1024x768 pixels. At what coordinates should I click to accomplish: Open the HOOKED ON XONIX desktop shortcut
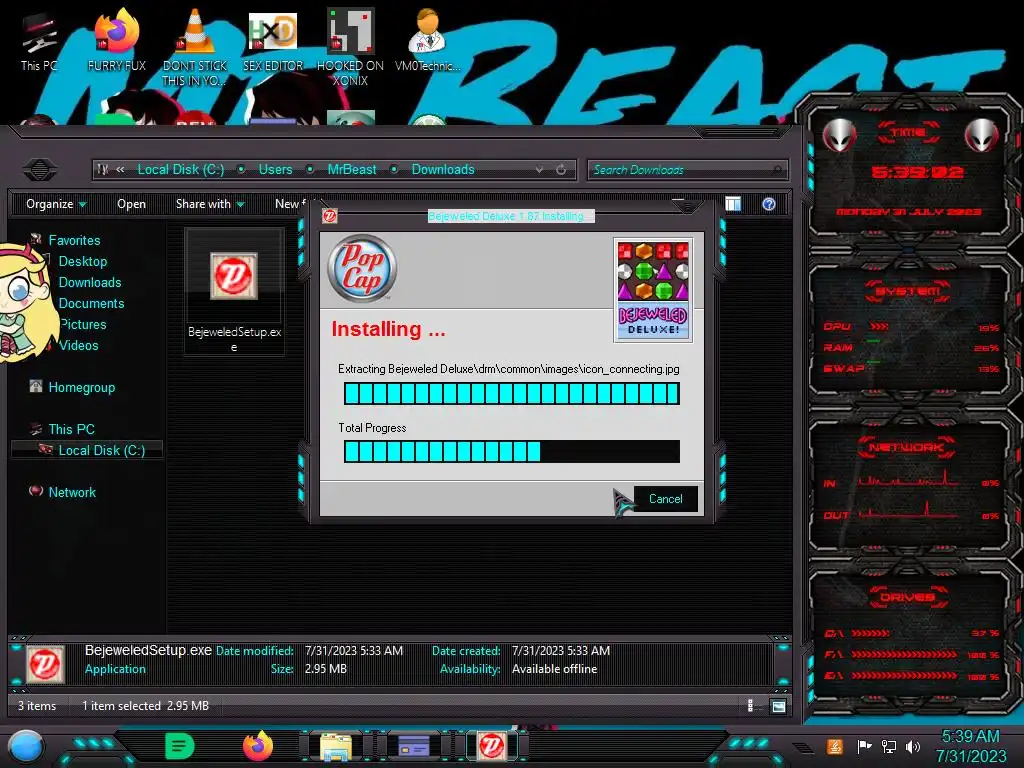[x=350, y=47]
